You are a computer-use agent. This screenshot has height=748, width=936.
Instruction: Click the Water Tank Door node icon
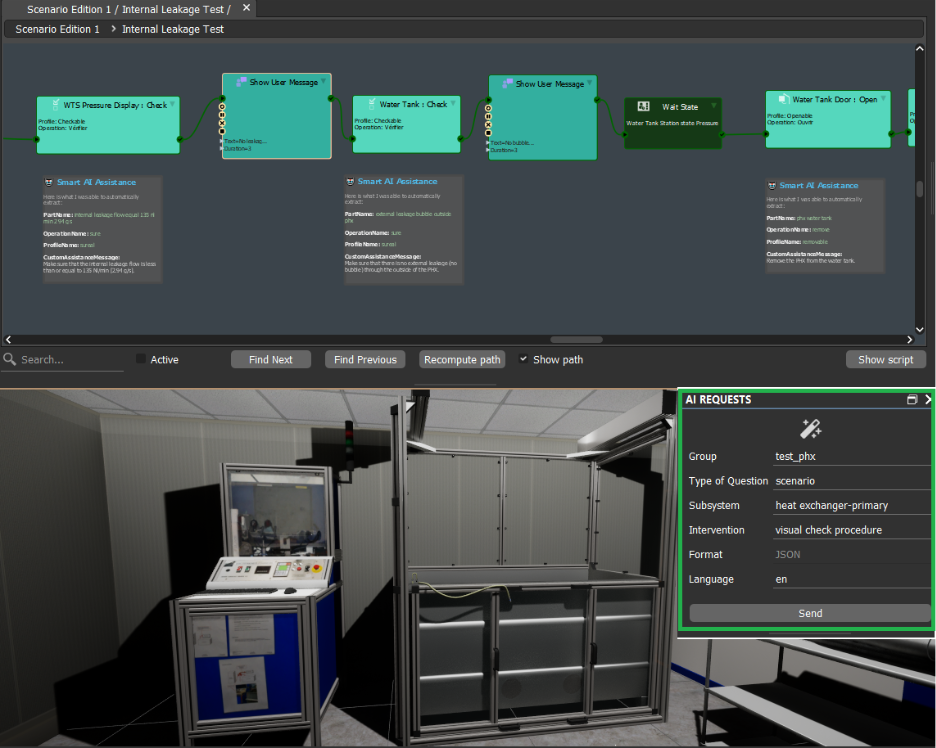coord(783,100)
